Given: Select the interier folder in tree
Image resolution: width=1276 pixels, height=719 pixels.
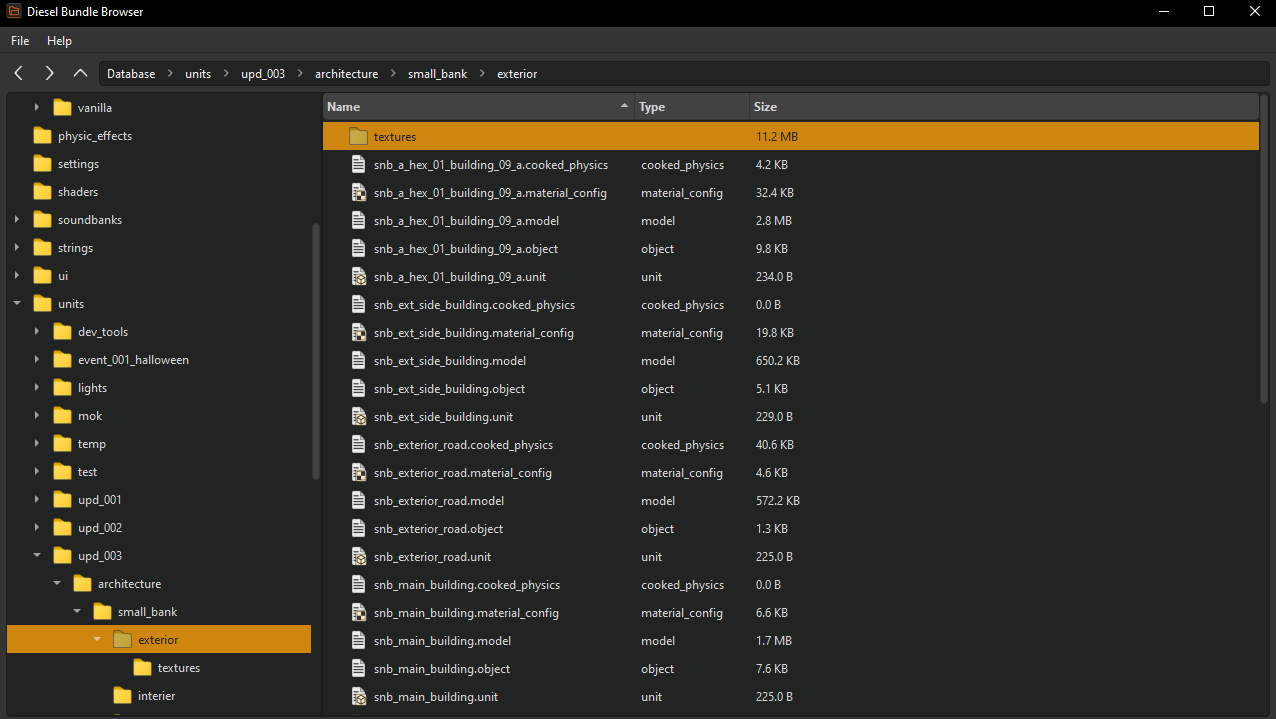Looking at the screenshot, I should pyautogui.click(x=156, y=696).
